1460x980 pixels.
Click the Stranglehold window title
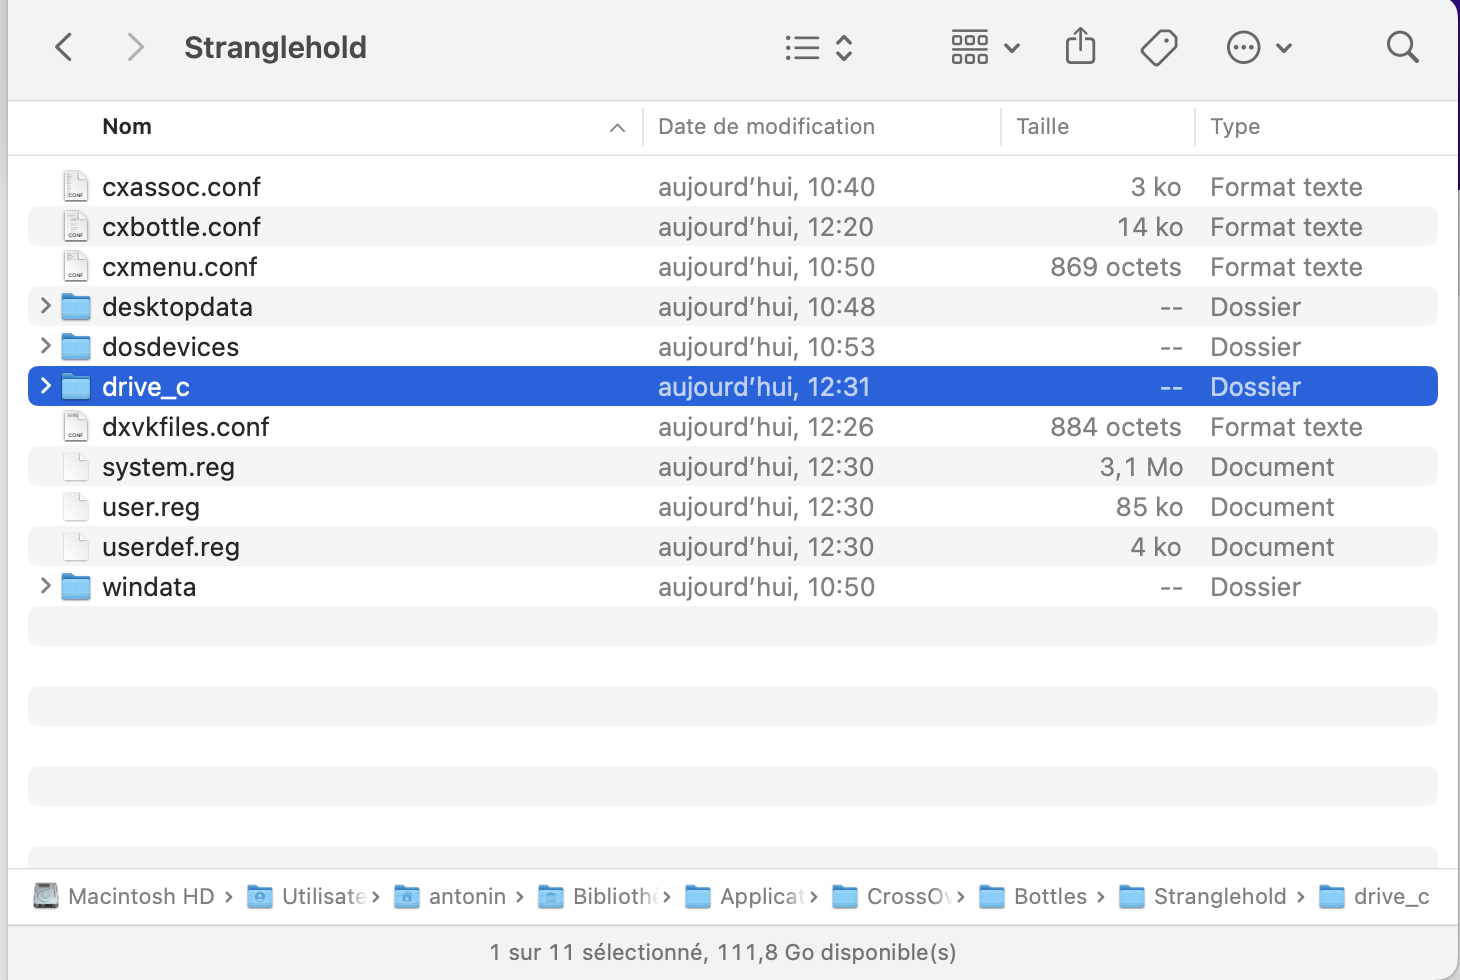275,47
